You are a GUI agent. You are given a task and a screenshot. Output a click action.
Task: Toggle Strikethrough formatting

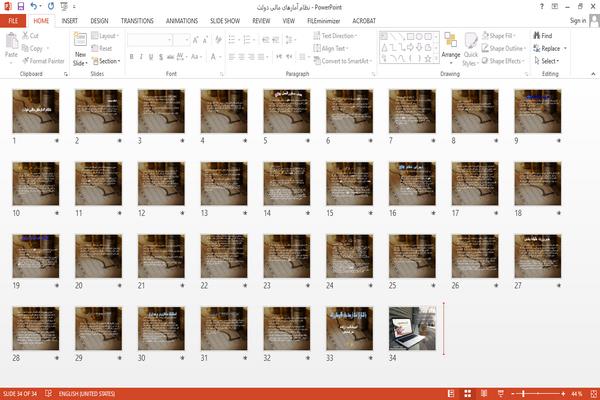tap(170, 57)
